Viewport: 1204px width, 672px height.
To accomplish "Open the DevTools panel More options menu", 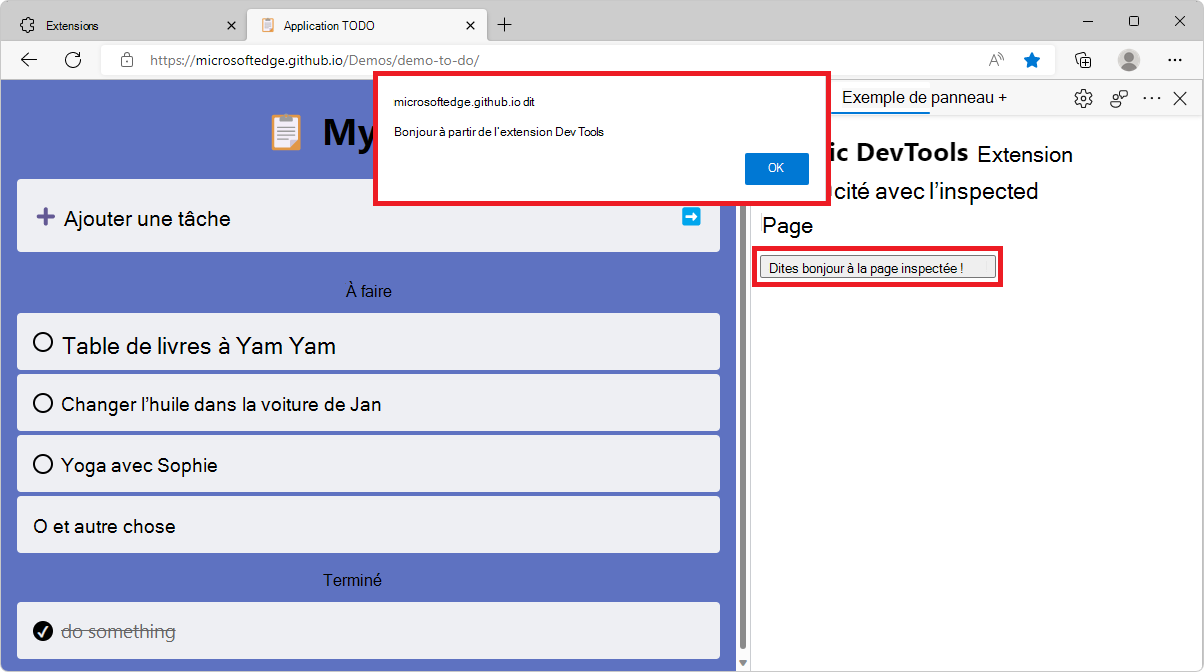I will 1152,98.
